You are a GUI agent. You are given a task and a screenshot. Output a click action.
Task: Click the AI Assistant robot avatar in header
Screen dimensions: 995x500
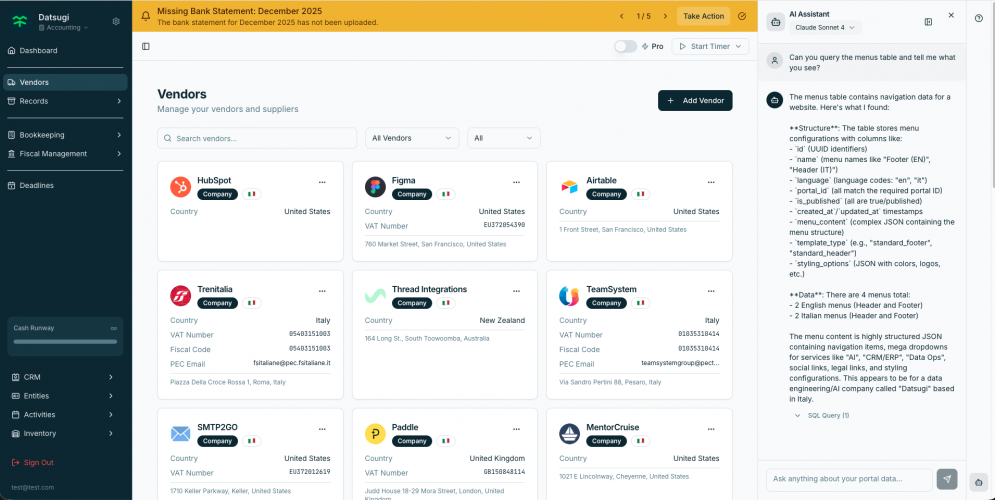(775, 22)
